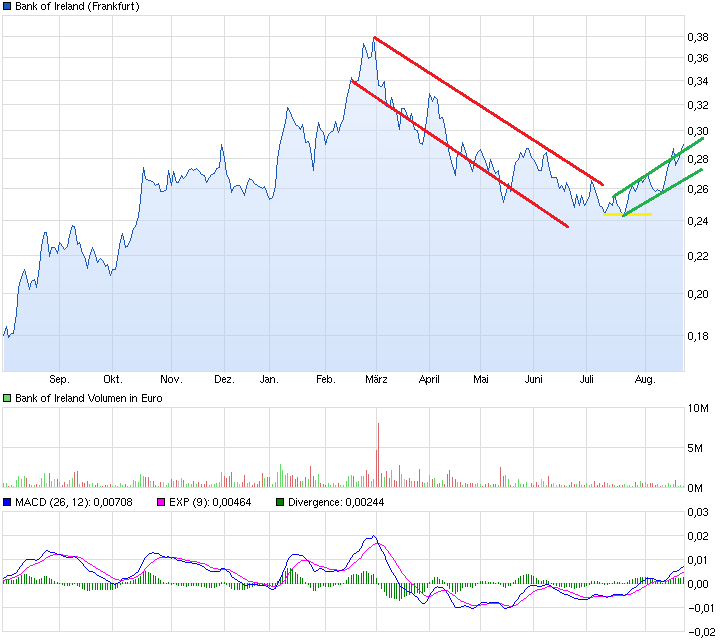The height and width of the screenshot is (640, 726).
Task: Click the 0,38 price axis value
Action: coord(698,38)
